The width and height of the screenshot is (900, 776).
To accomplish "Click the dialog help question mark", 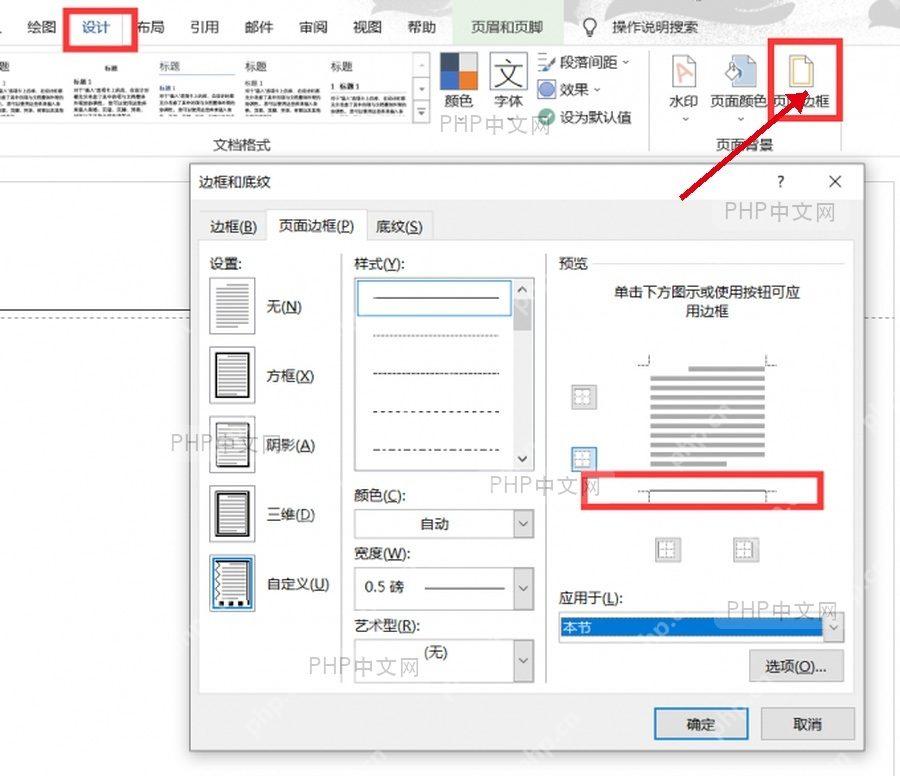I will click(x=780, y=181).
